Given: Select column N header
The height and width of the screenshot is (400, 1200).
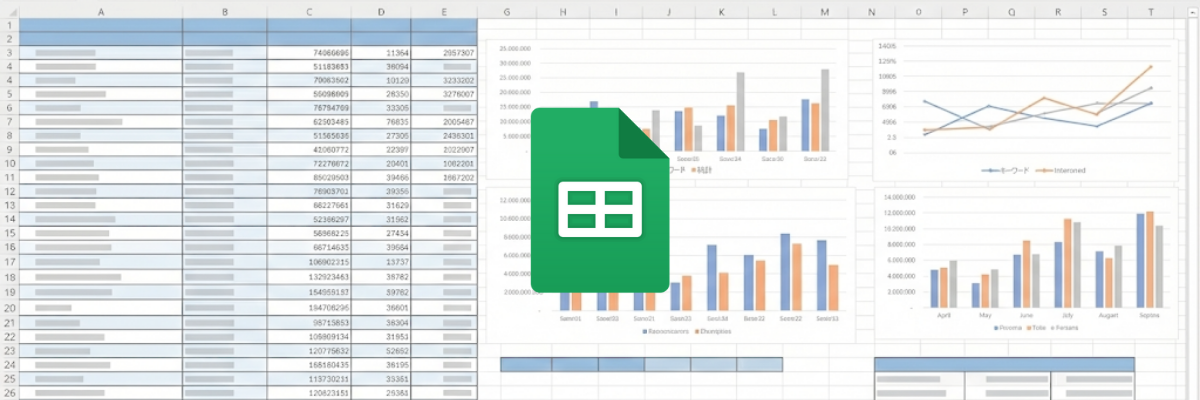Looking at the screenshot, I should (872, 11).
